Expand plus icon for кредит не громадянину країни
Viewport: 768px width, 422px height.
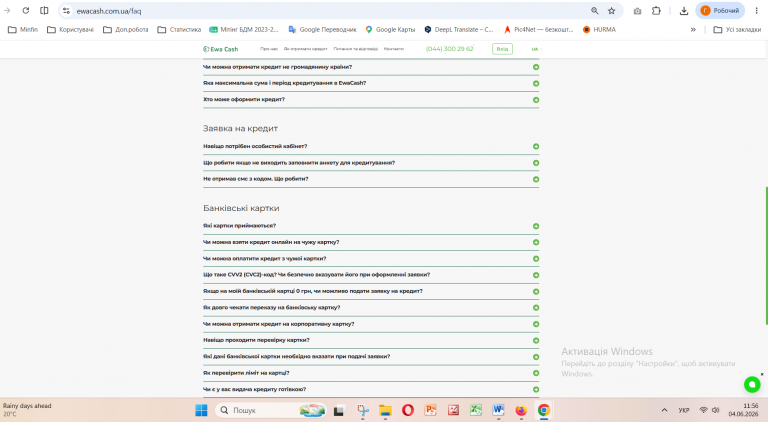(536, 67)
